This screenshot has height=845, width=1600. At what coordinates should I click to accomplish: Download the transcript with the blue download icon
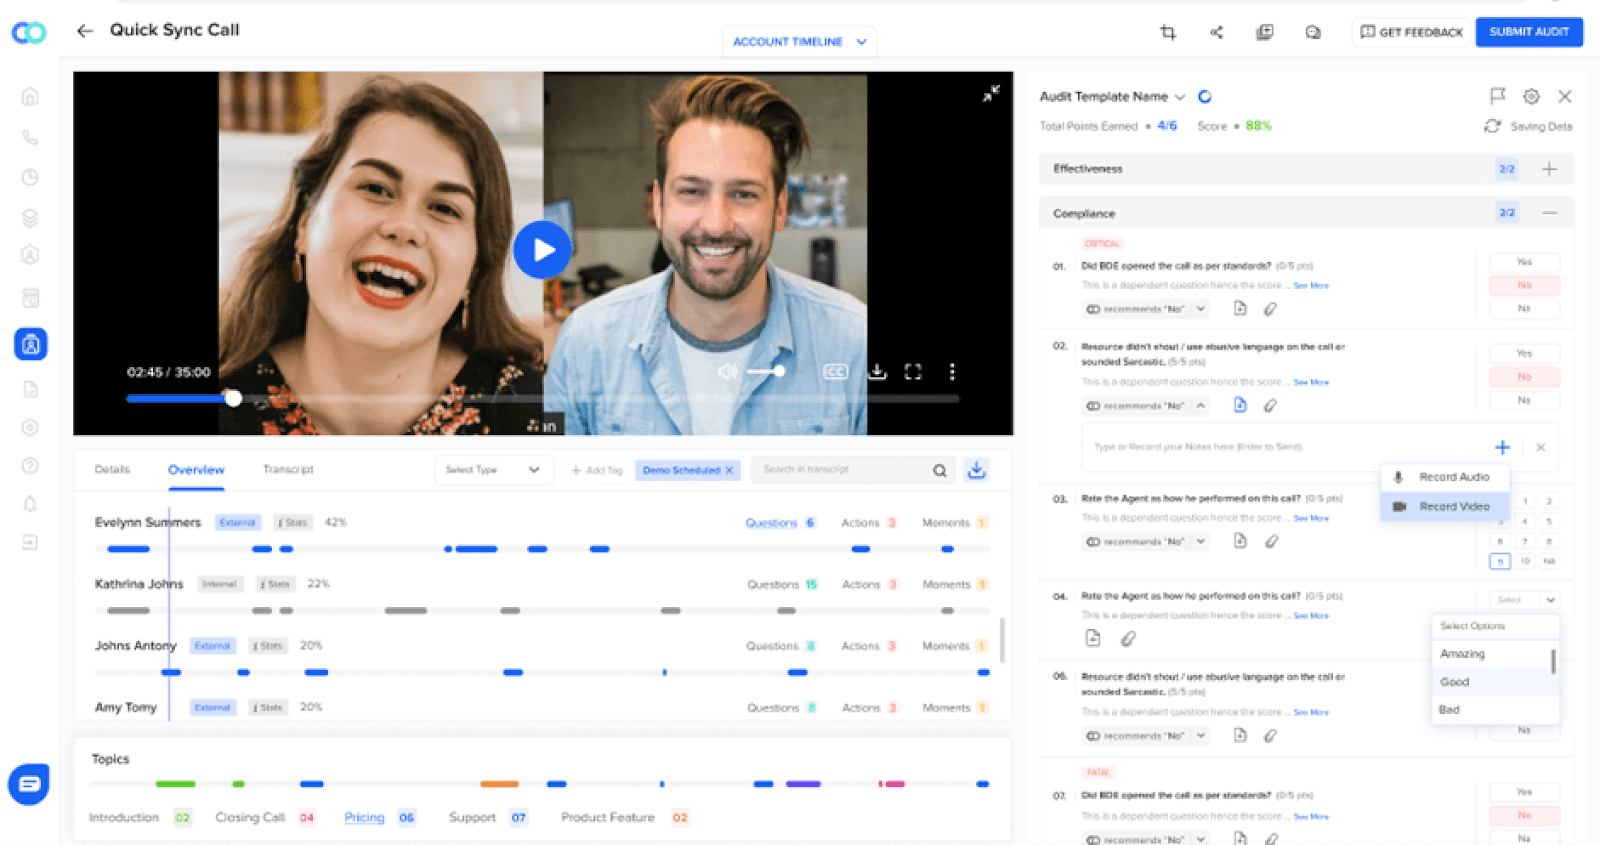tap(977, 470)
